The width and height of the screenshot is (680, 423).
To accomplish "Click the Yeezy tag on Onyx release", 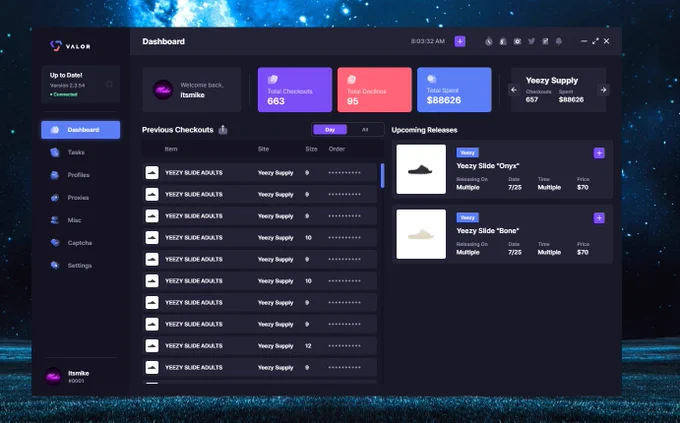I will click(468, 152).
